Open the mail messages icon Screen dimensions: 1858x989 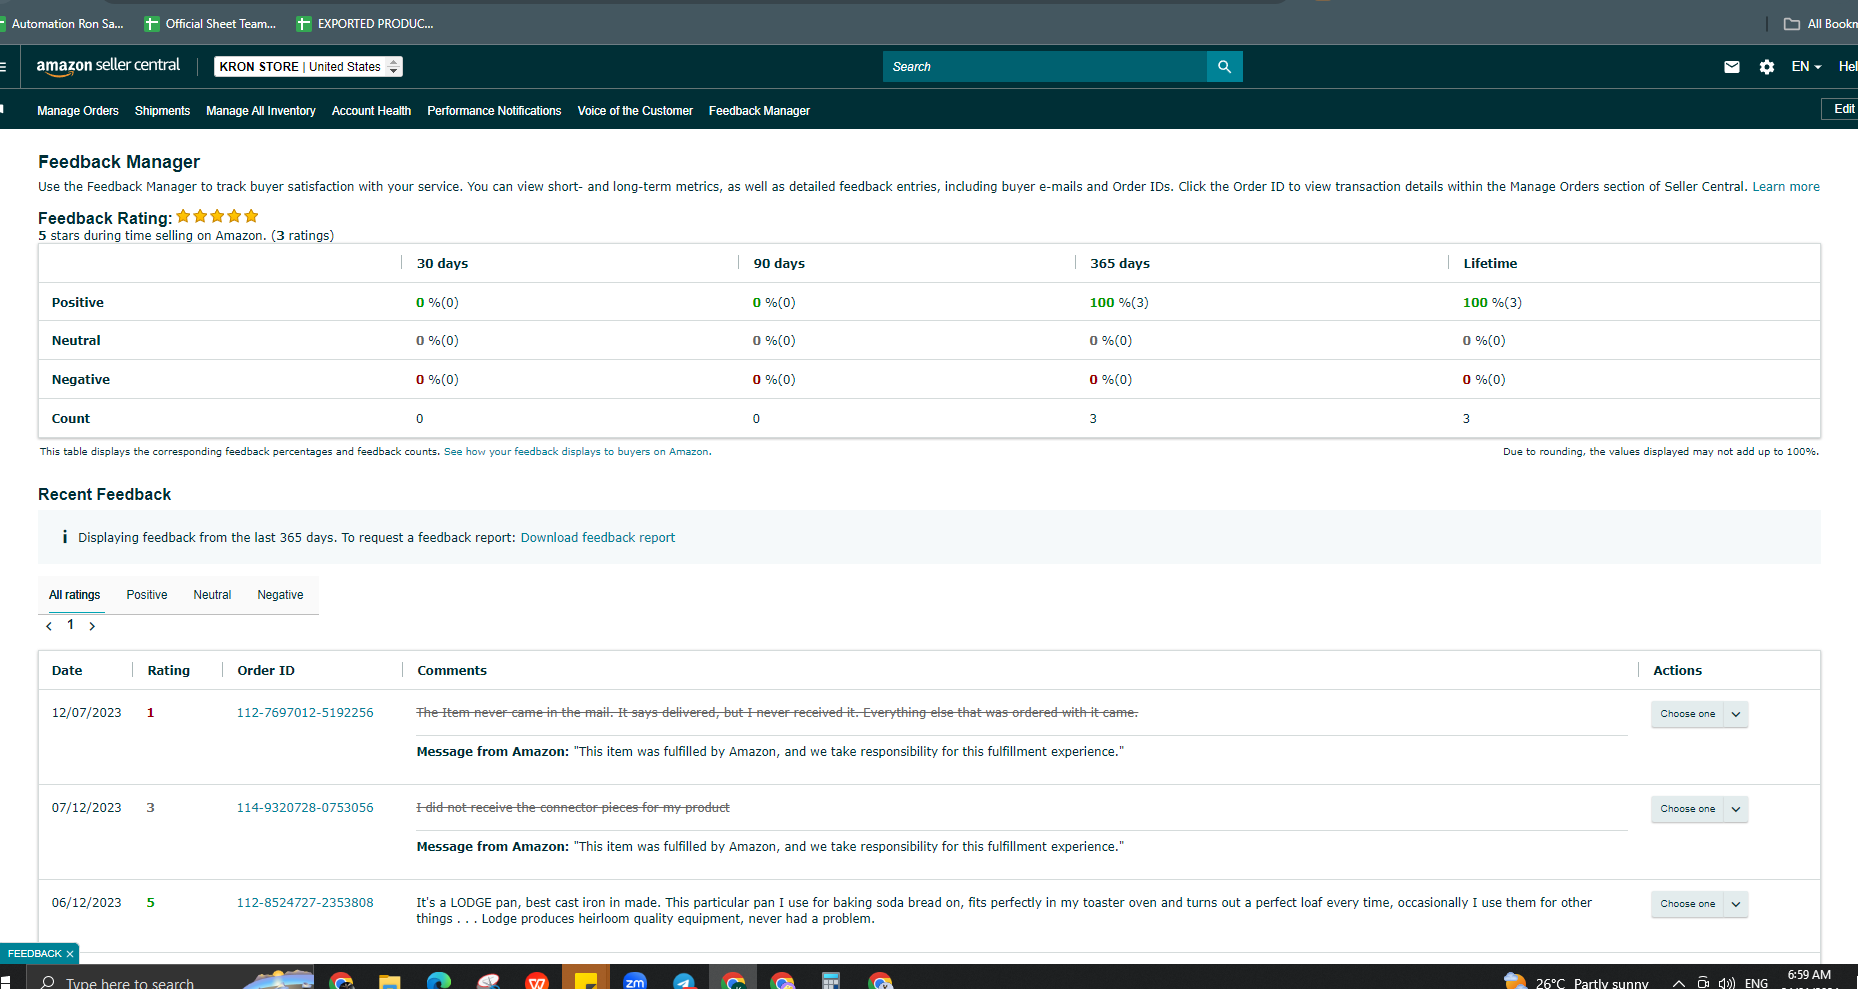[1732, 67]
